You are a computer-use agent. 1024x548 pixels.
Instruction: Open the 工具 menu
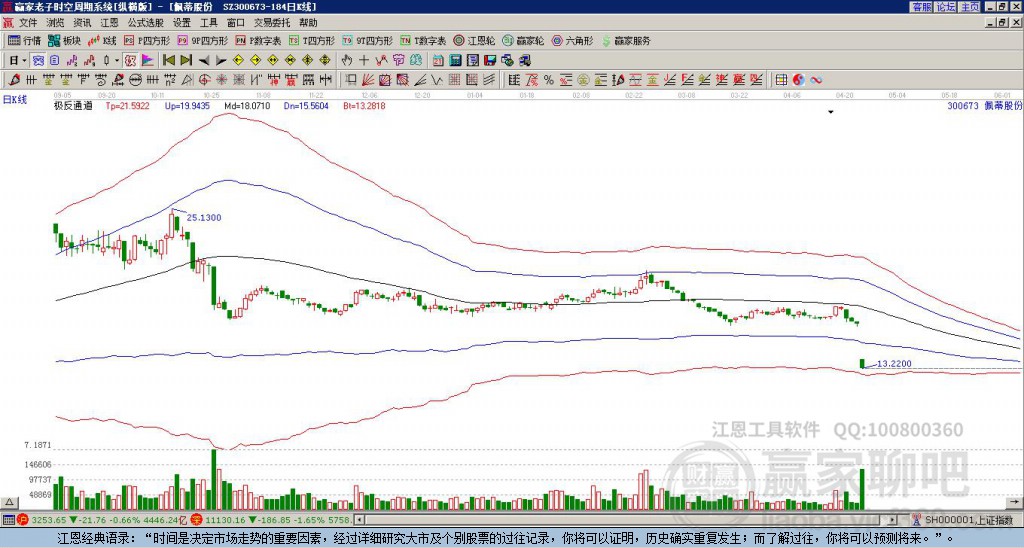coord(208,23)
